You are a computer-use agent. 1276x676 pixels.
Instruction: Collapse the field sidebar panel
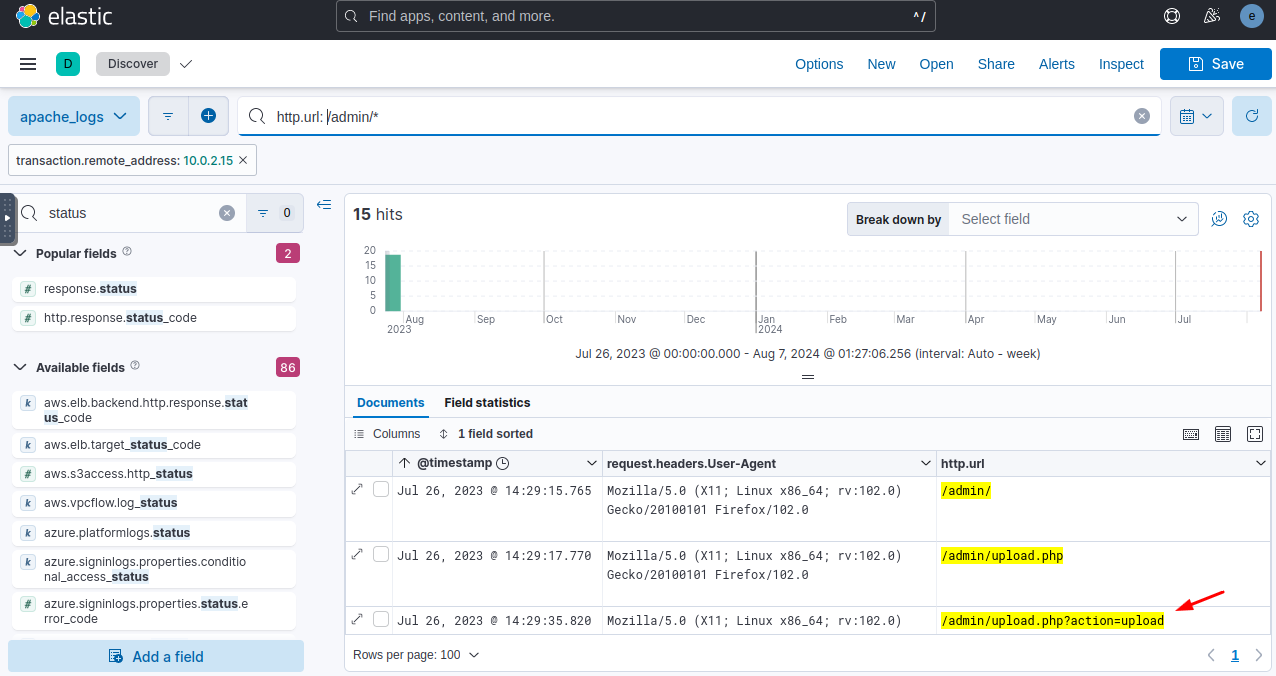[x=324, y=205]
